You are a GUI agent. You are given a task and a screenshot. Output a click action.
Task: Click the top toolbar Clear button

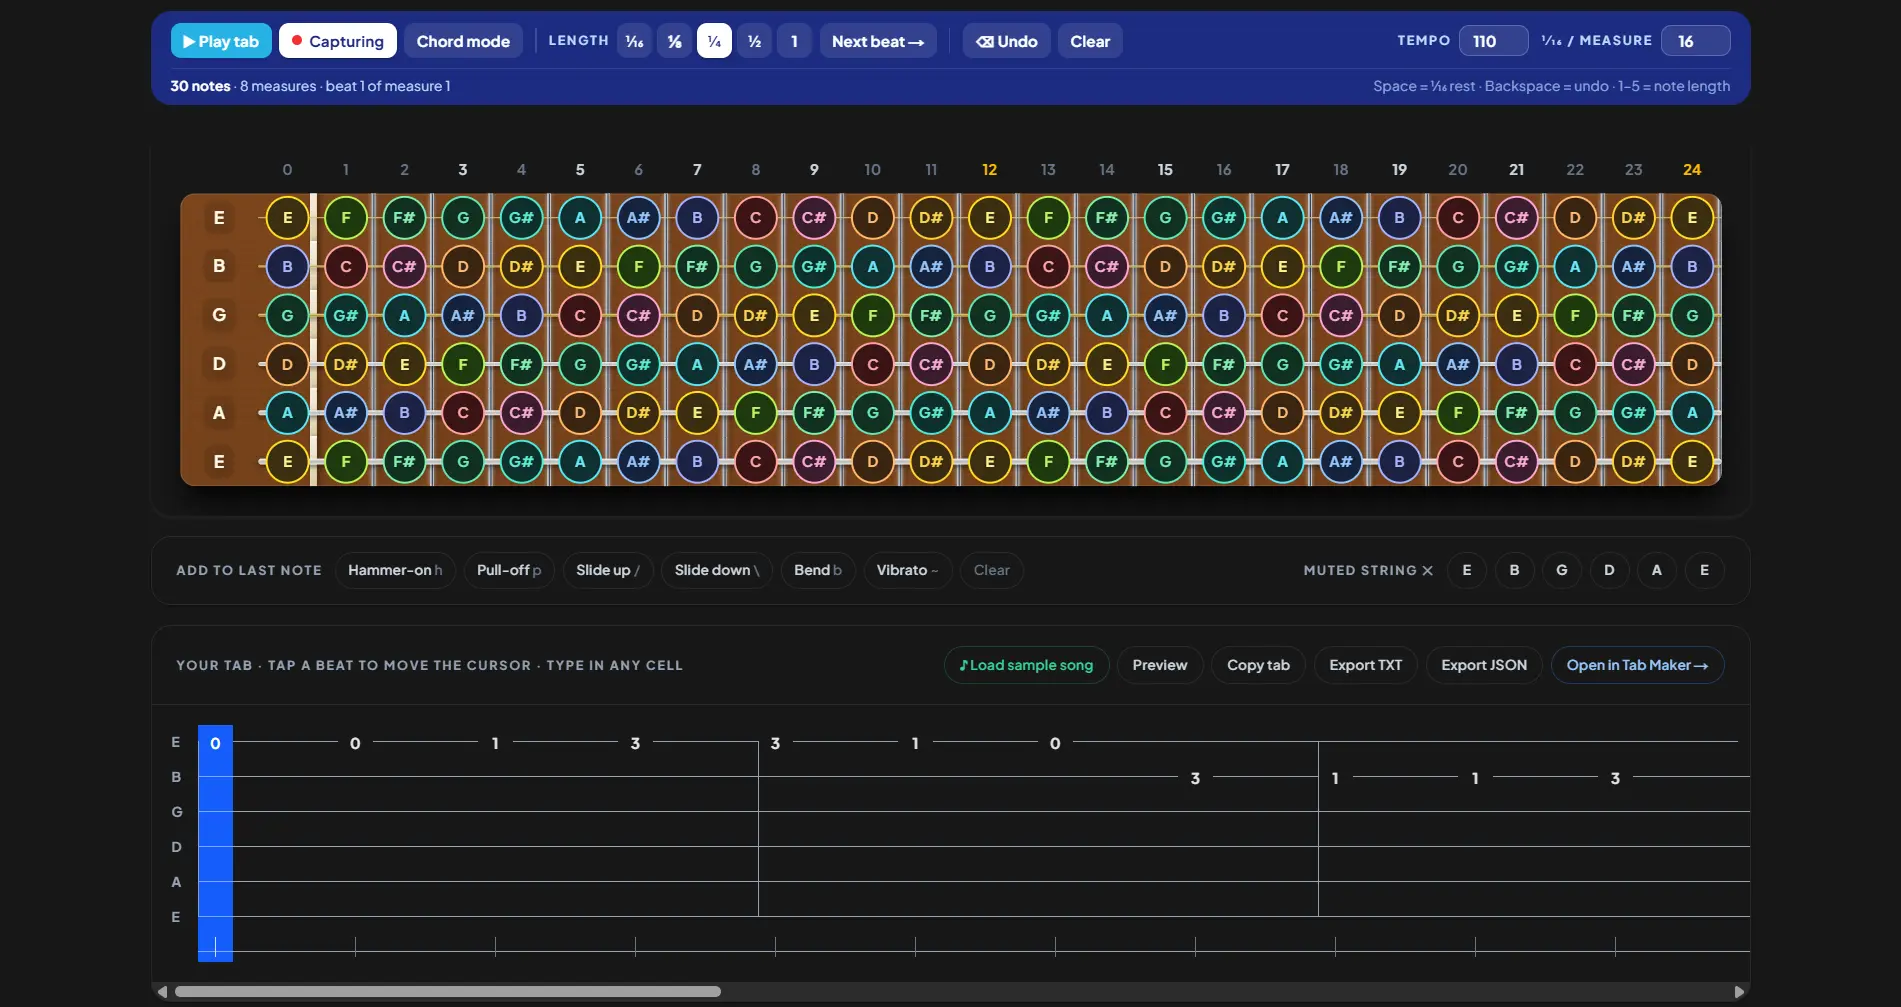pos(1090,41)
